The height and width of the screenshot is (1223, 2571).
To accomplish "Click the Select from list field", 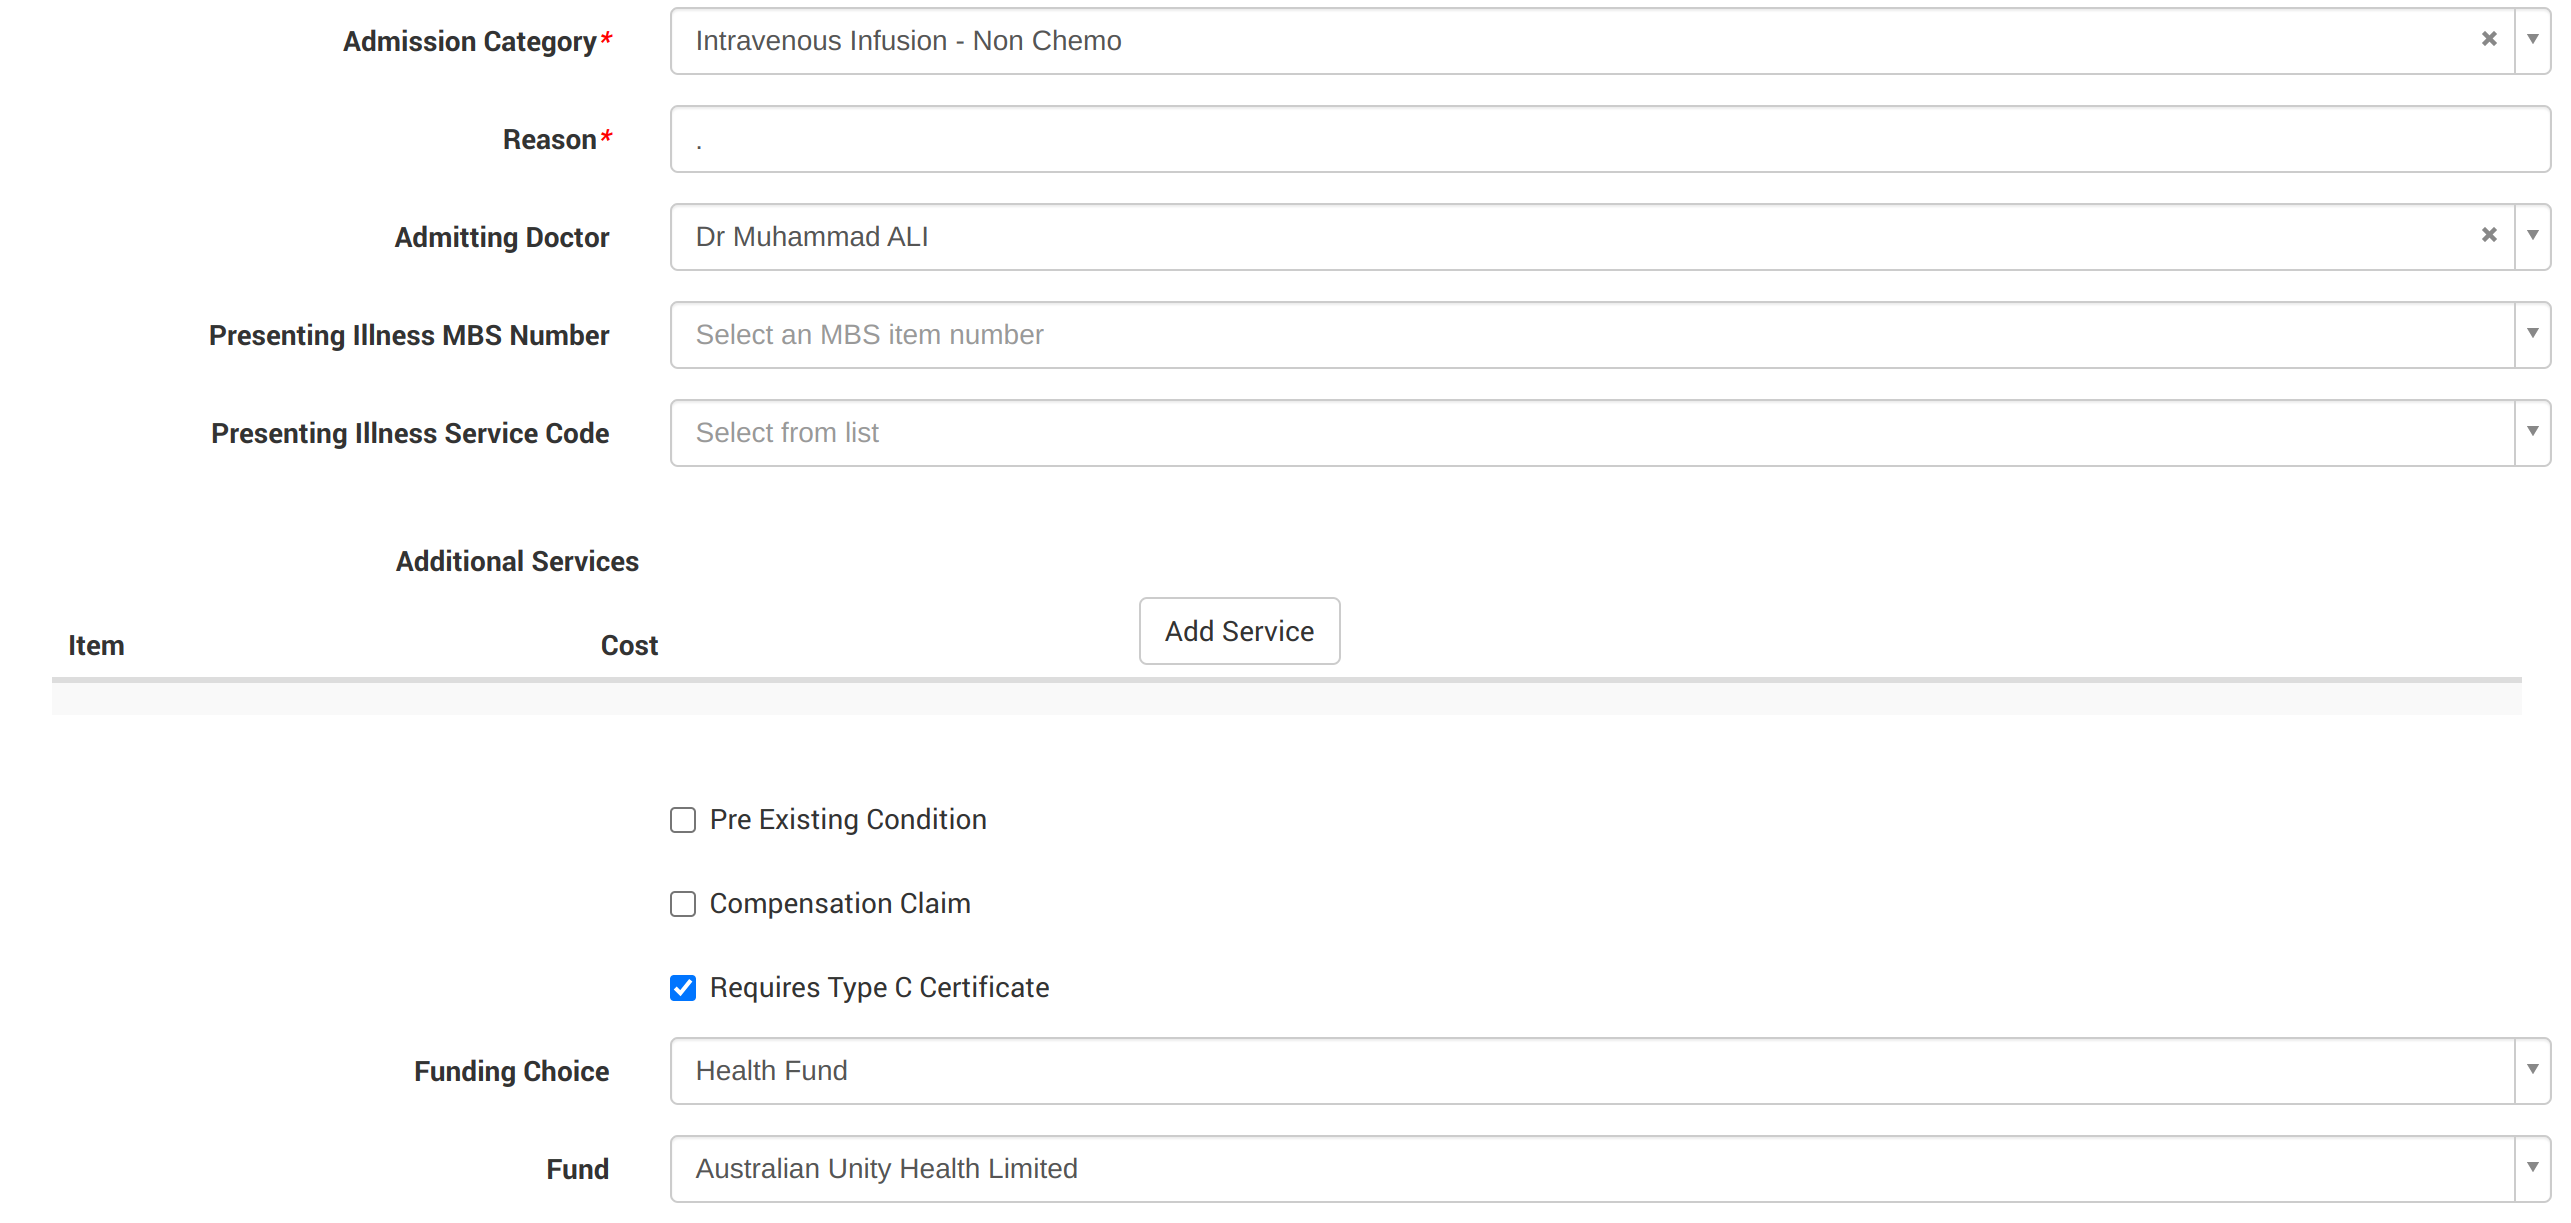I will (x=1590, y=433).
